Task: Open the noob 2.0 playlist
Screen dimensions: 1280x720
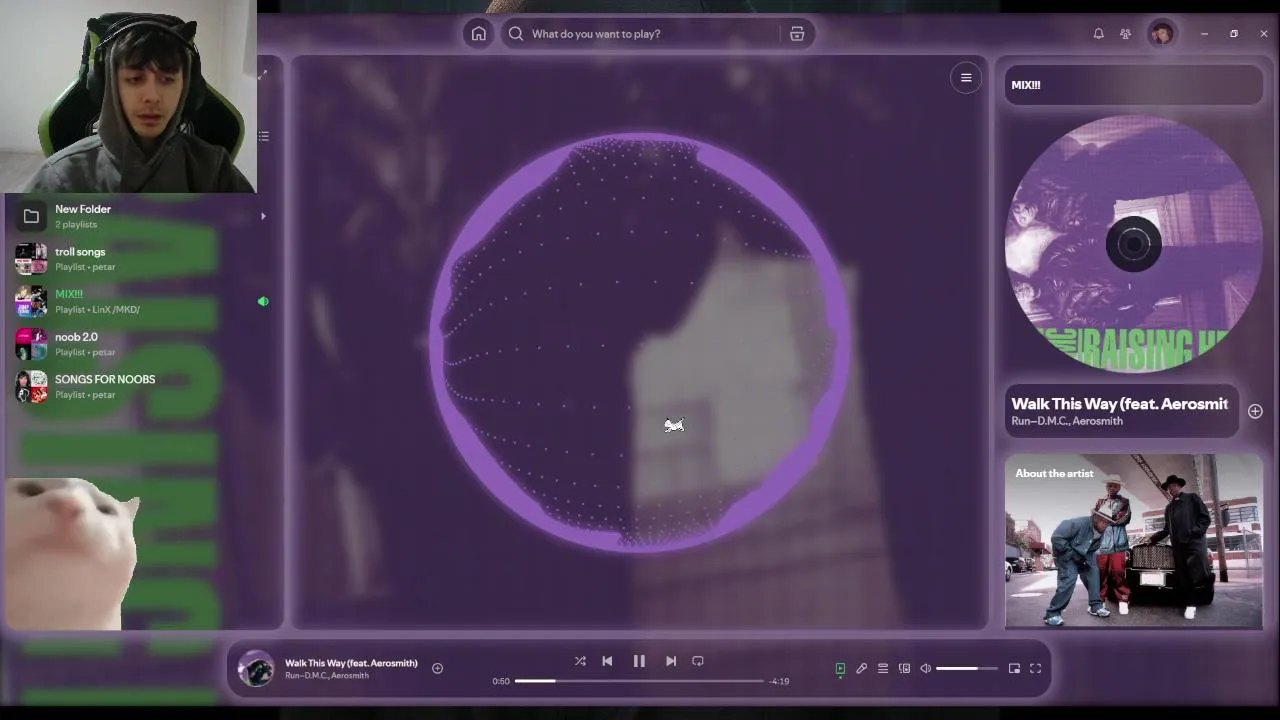Action: coord(140,344)
